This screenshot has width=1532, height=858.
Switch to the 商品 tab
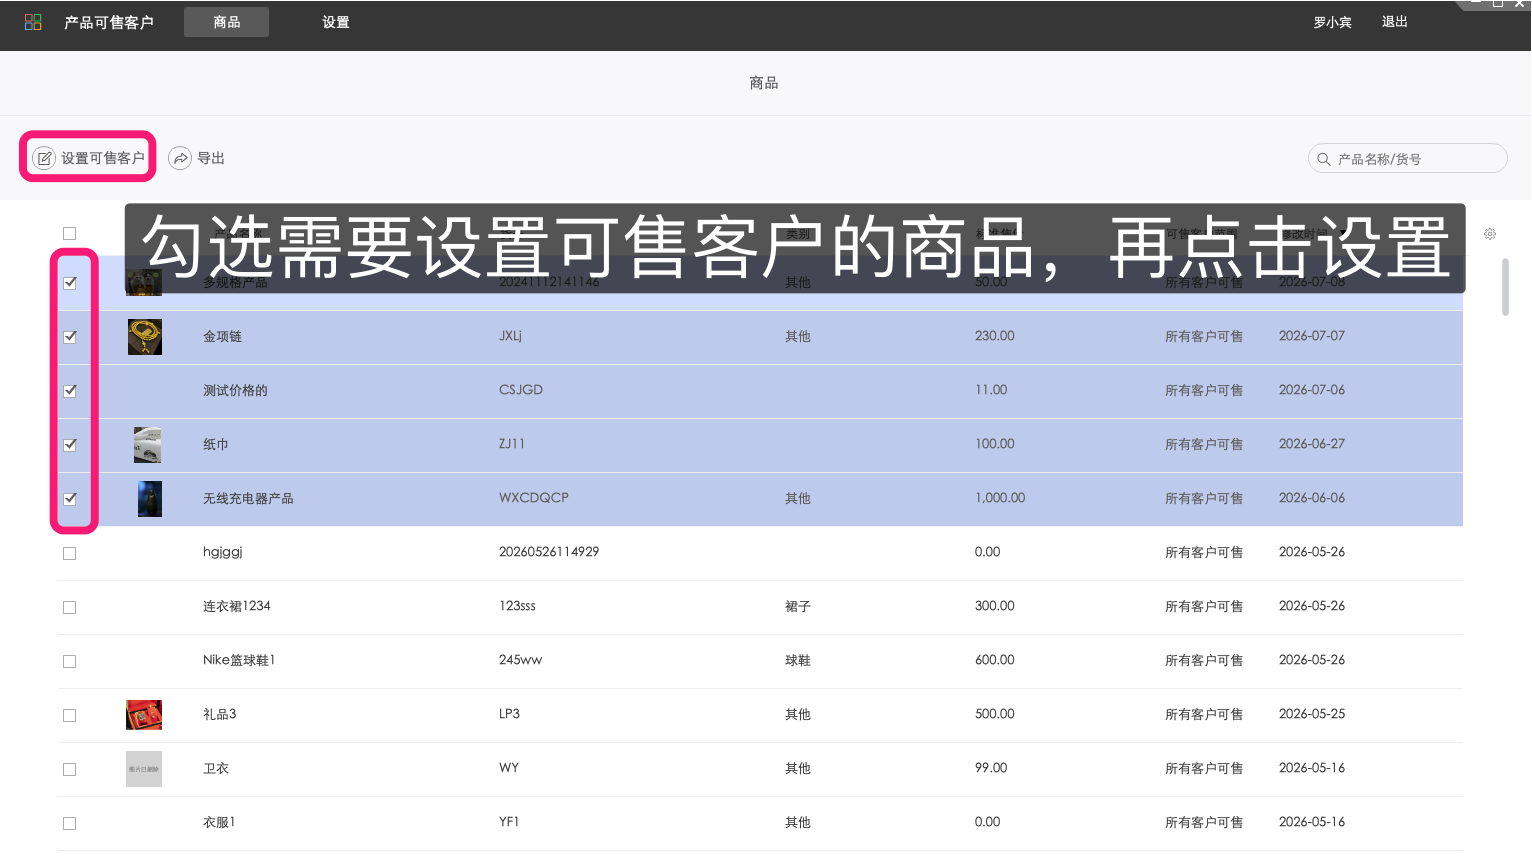click(226, 22)
